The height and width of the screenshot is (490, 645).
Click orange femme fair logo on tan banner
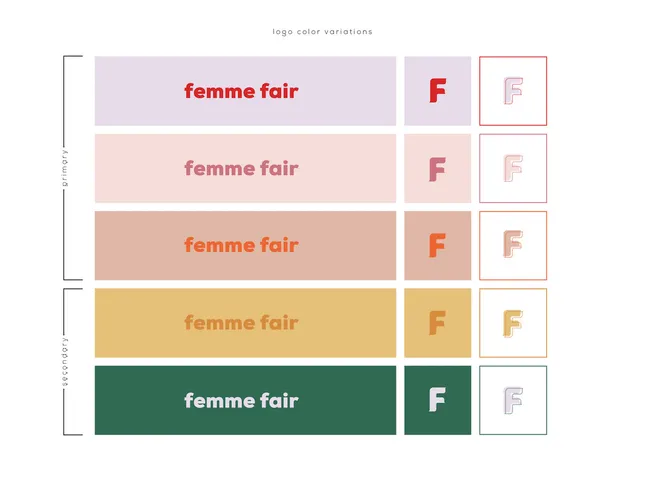point(241,245)
